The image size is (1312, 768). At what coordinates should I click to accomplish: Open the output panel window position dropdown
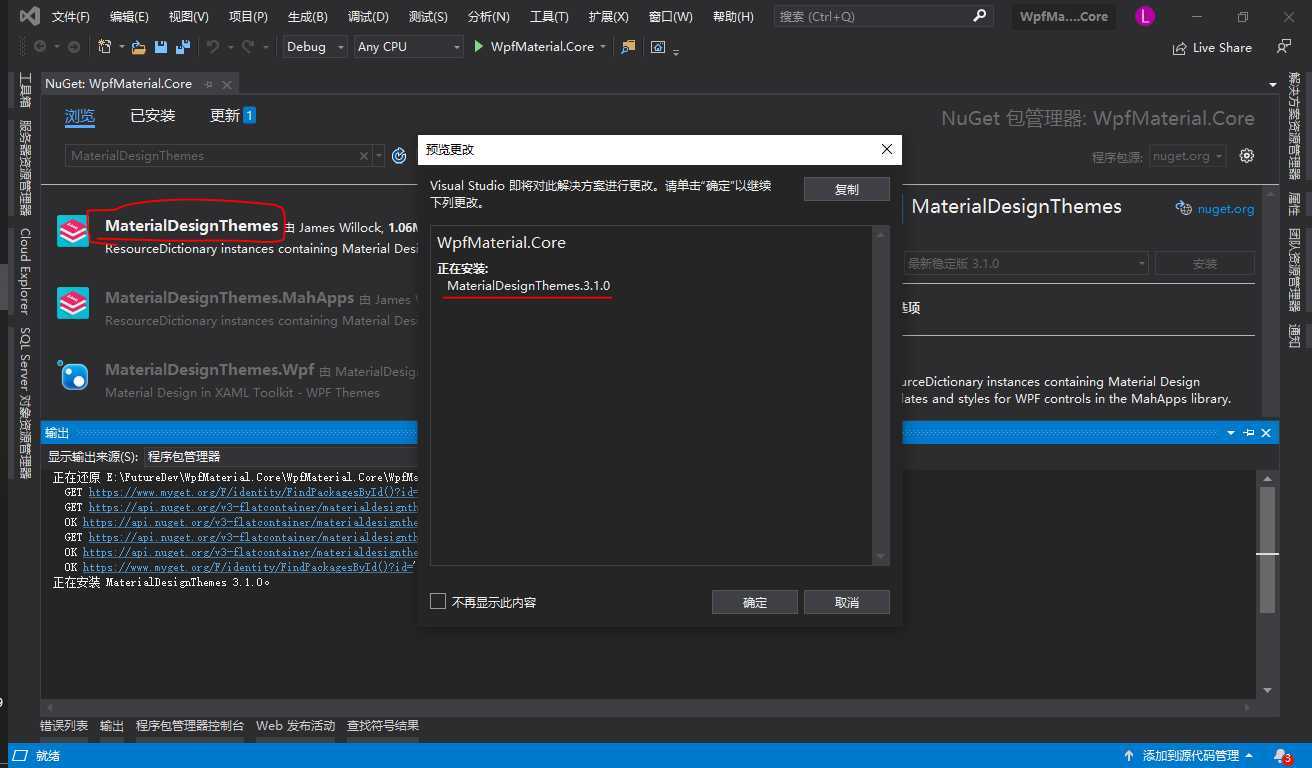[1231, 433]
